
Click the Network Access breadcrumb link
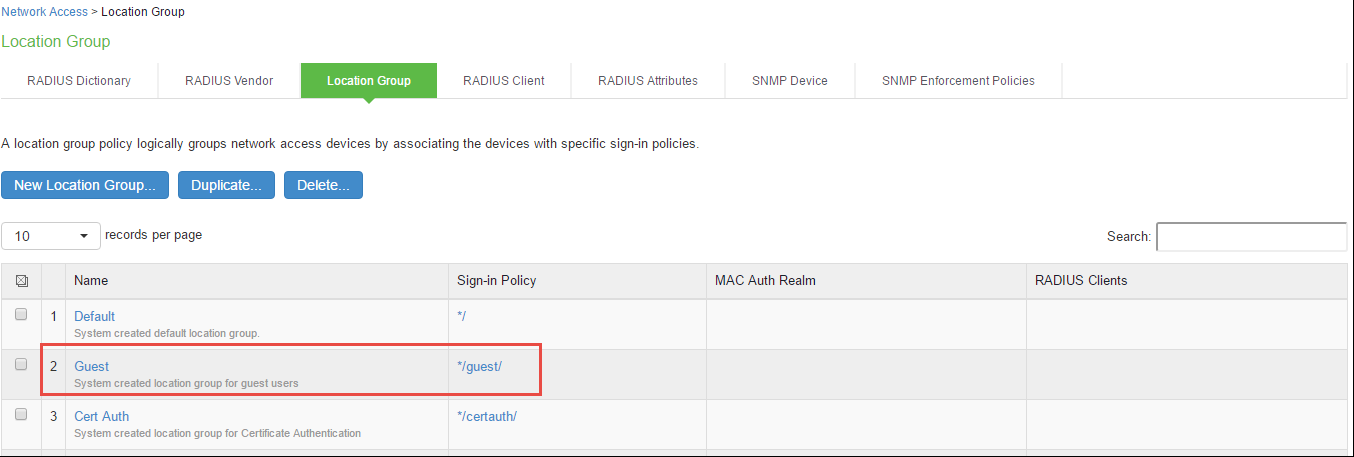coord(43,12)
